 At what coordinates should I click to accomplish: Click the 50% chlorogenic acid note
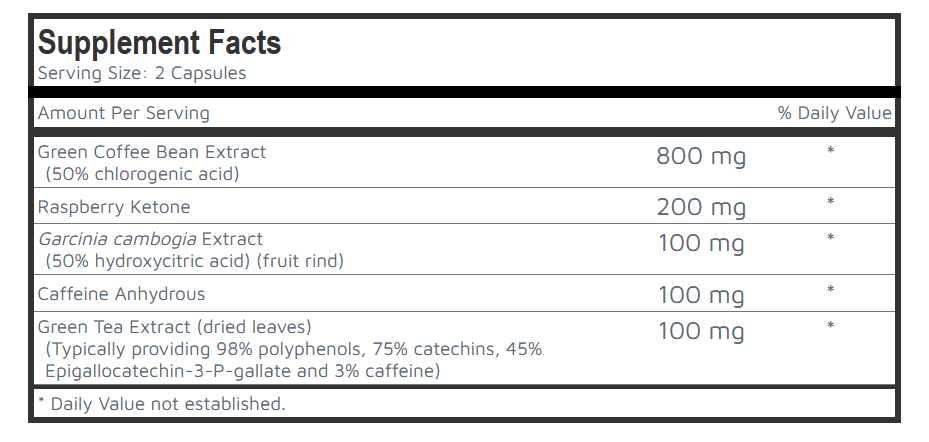[x=142, y=174]
